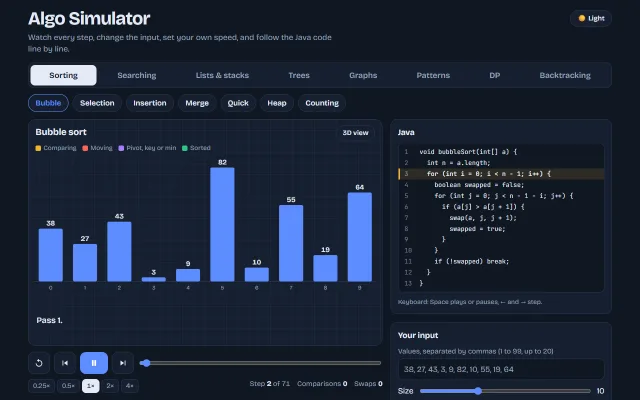Click the bar labeled 55

point(291,243)
